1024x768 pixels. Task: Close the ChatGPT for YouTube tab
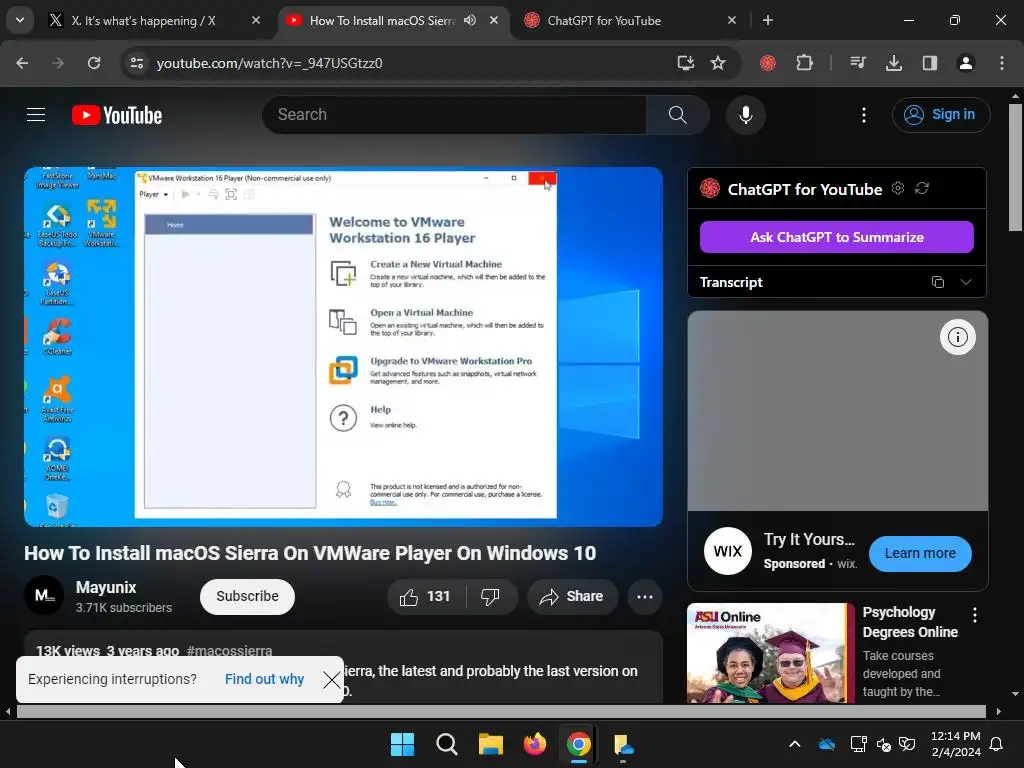click(x=731, y=20)
